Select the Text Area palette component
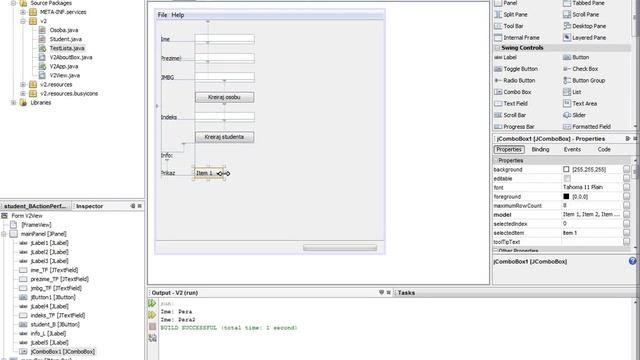 (580, 104)
